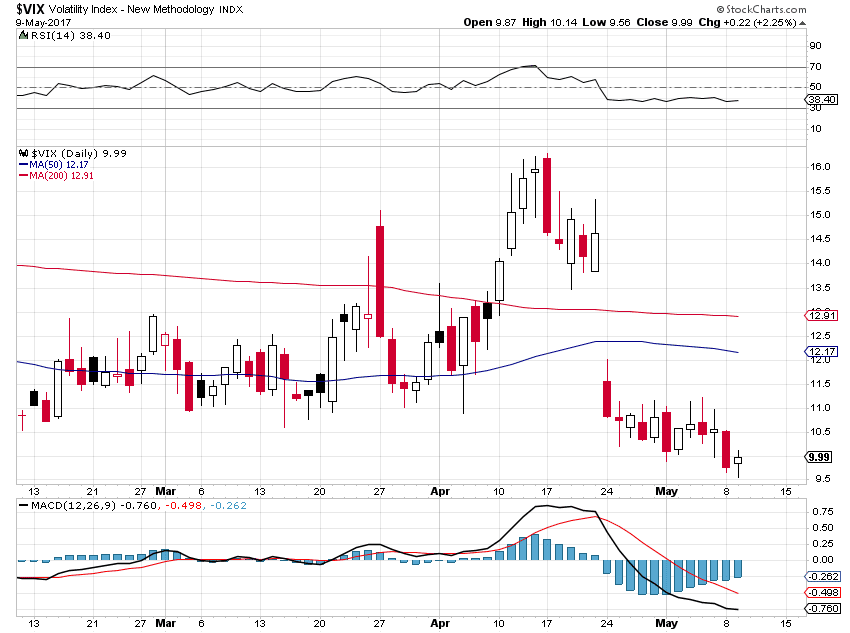
Task: Click the 10 level on the RSI axis
Action: pos(815,129)
